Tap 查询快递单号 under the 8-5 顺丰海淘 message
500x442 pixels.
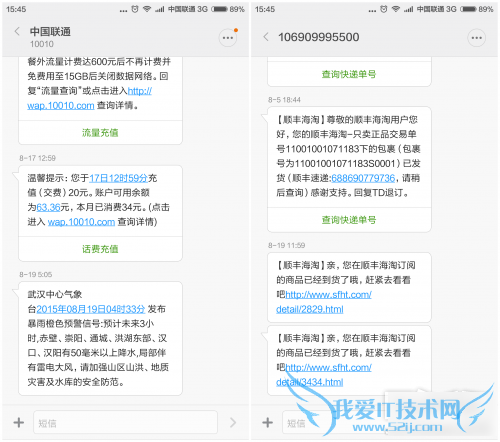[349, 220]
